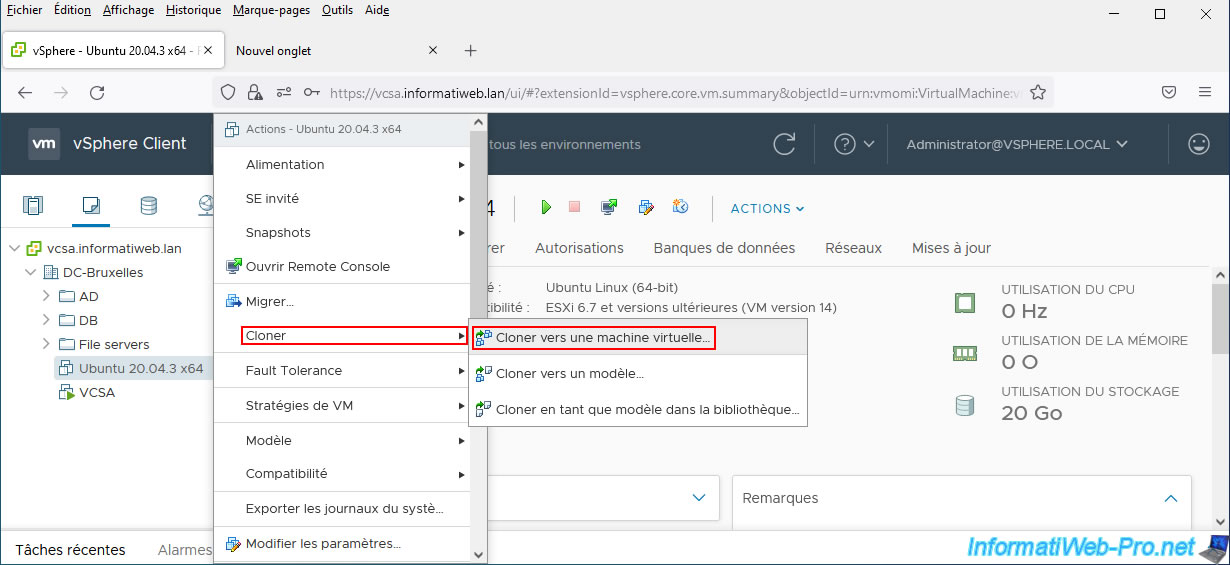This screenshot has width=1230, height=565.
Task: Switch to the Mises à jour tab
Action: (x=951, y=248)
